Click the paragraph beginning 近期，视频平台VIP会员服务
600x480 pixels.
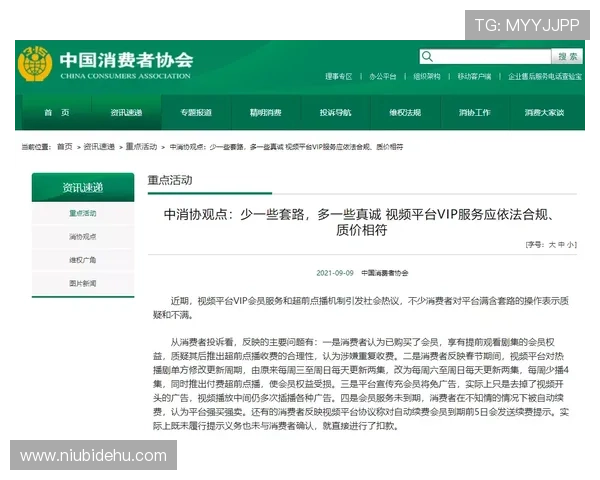pos(361,308)
